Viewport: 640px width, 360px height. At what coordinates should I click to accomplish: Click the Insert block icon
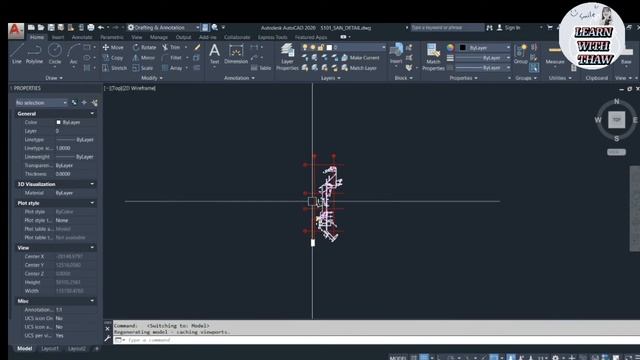pos(396,54)
